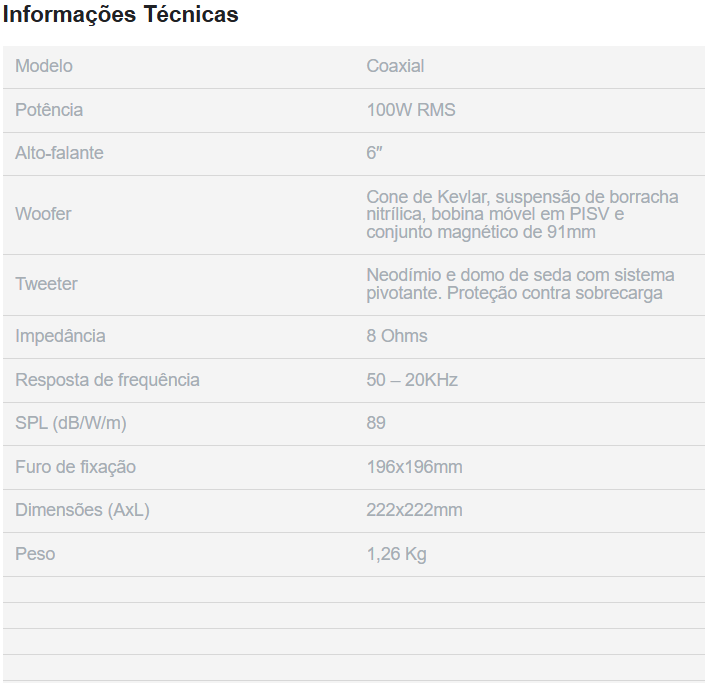
Task: Click the Neodímio tweeter description text
Action: (x=520, y=284)
